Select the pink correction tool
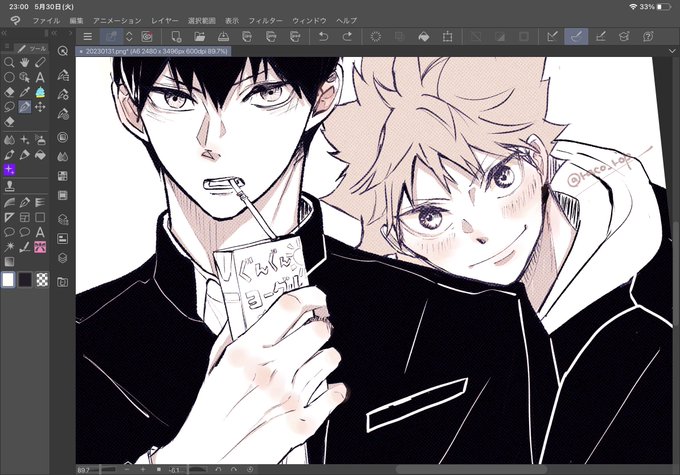Image resolution: width=680 pixels, height=475 pixels. click(40, 247)
